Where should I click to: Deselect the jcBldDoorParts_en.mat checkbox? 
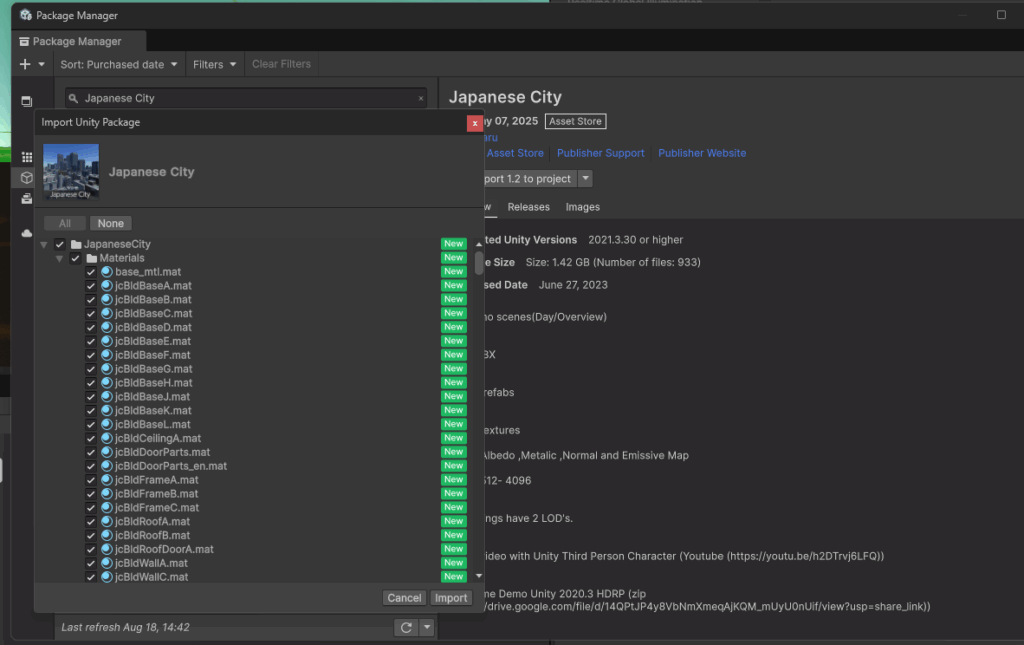coord(91,466)
